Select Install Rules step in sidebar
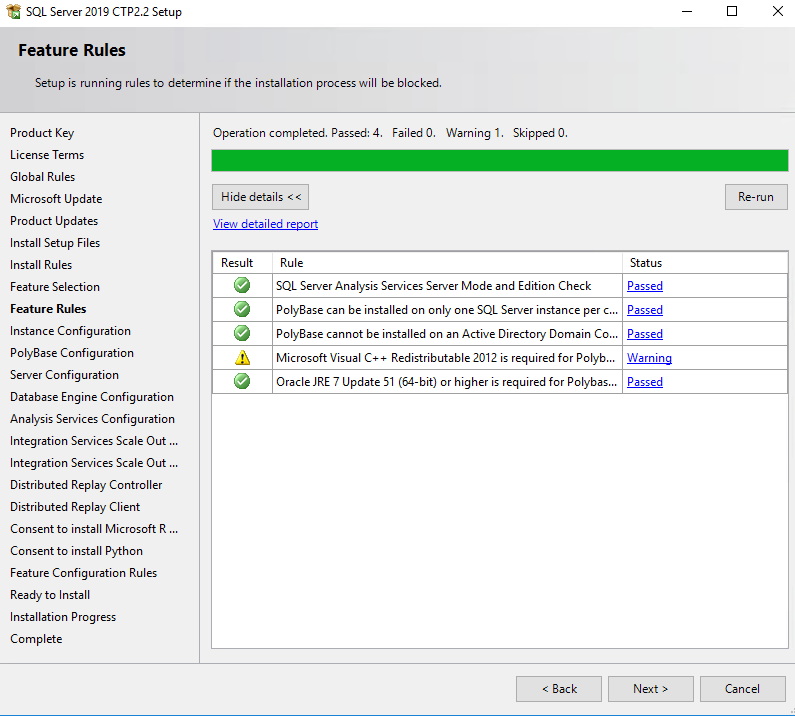 pyautogui.click(x=41, y=265)
